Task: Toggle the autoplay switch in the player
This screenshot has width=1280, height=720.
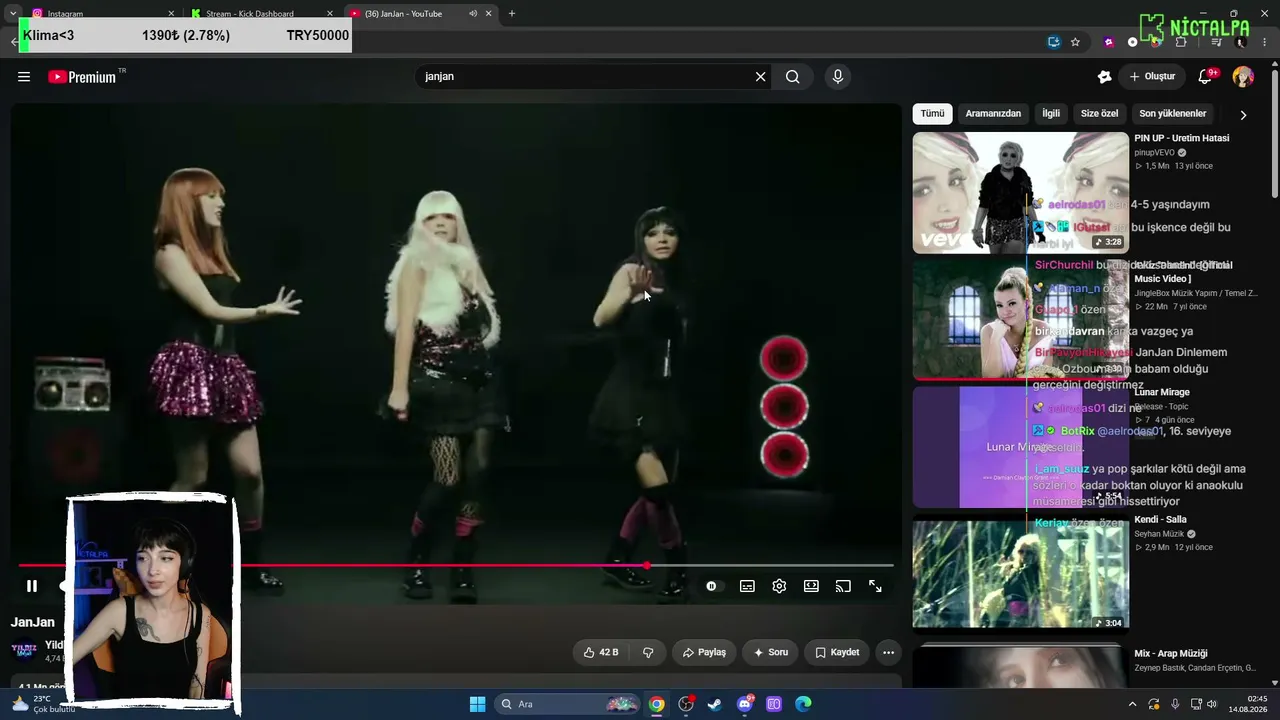Action: (x=712, y=586)
